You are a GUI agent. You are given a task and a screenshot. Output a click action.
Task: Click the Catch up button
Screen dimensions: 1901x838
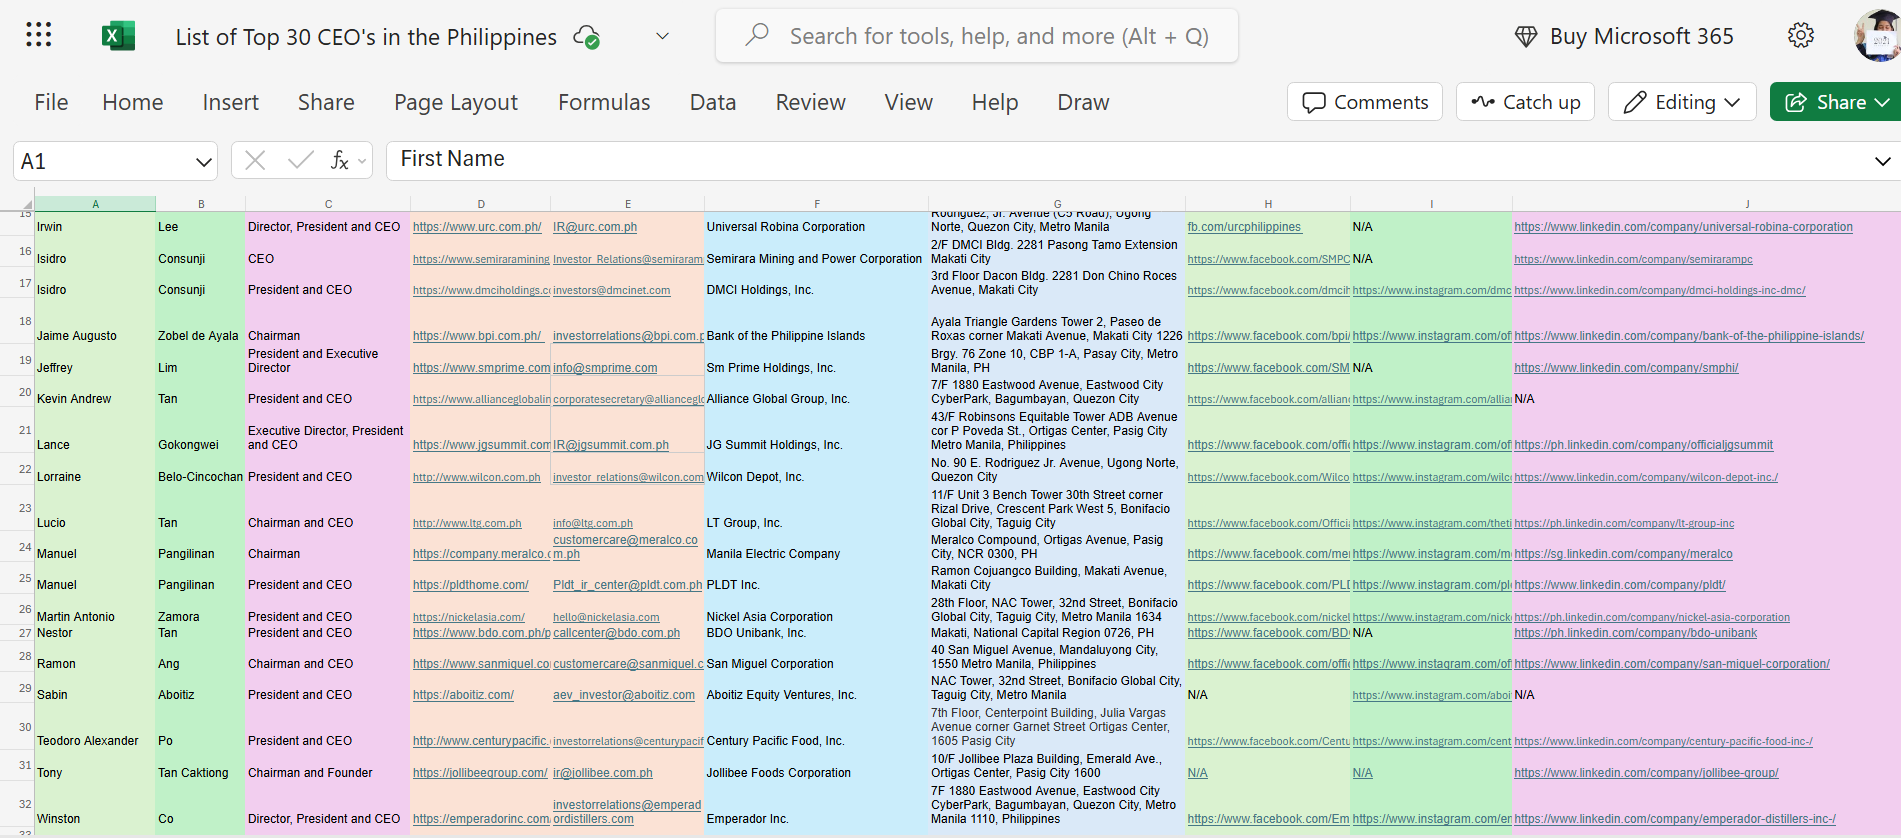pos(1525,102)
